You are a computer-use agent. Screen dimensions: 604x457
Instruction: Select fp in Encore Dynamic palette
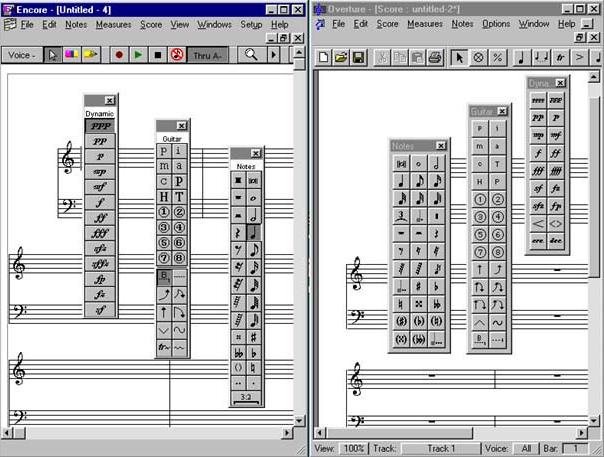[100, 279]
